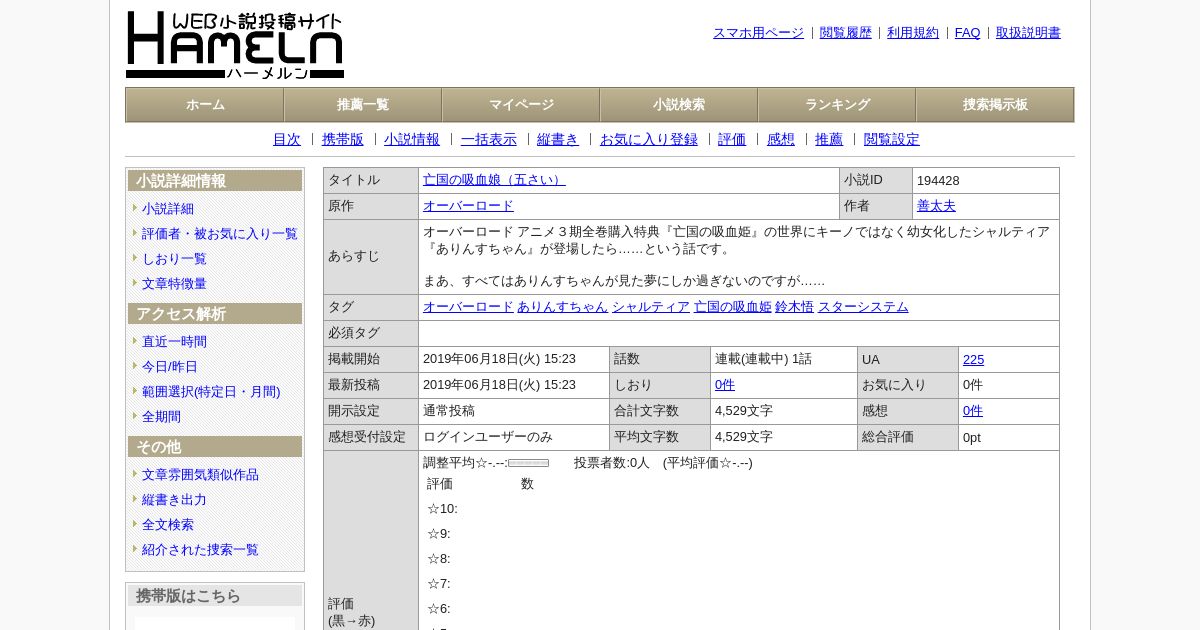Open 直近一時間 access analysis
The width and height of the screenshot is (1200, 630).
pos(174,342)
